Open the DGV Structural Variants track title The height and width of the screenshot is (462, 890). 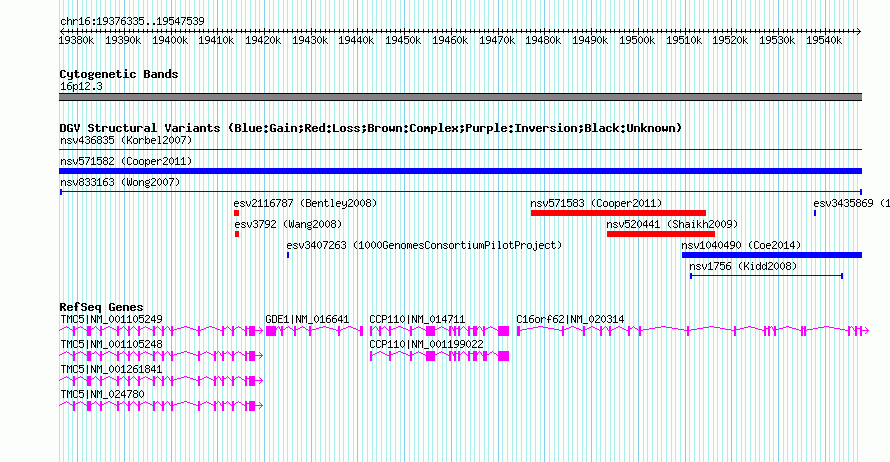tap(370, 128)
